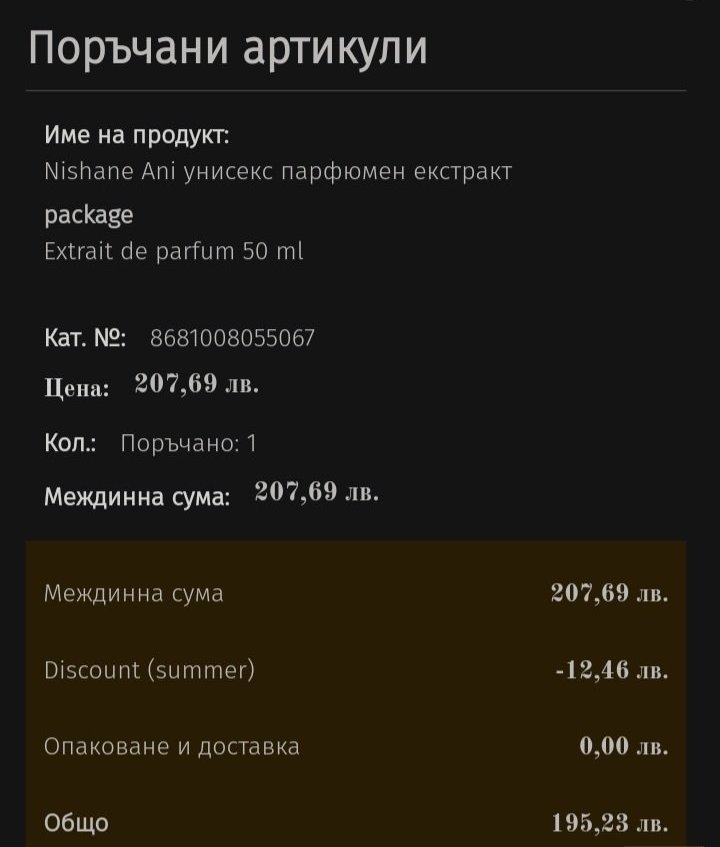Select catalog number 8681008055067
The width and height of the screenshot is (720, 847).
232,338
